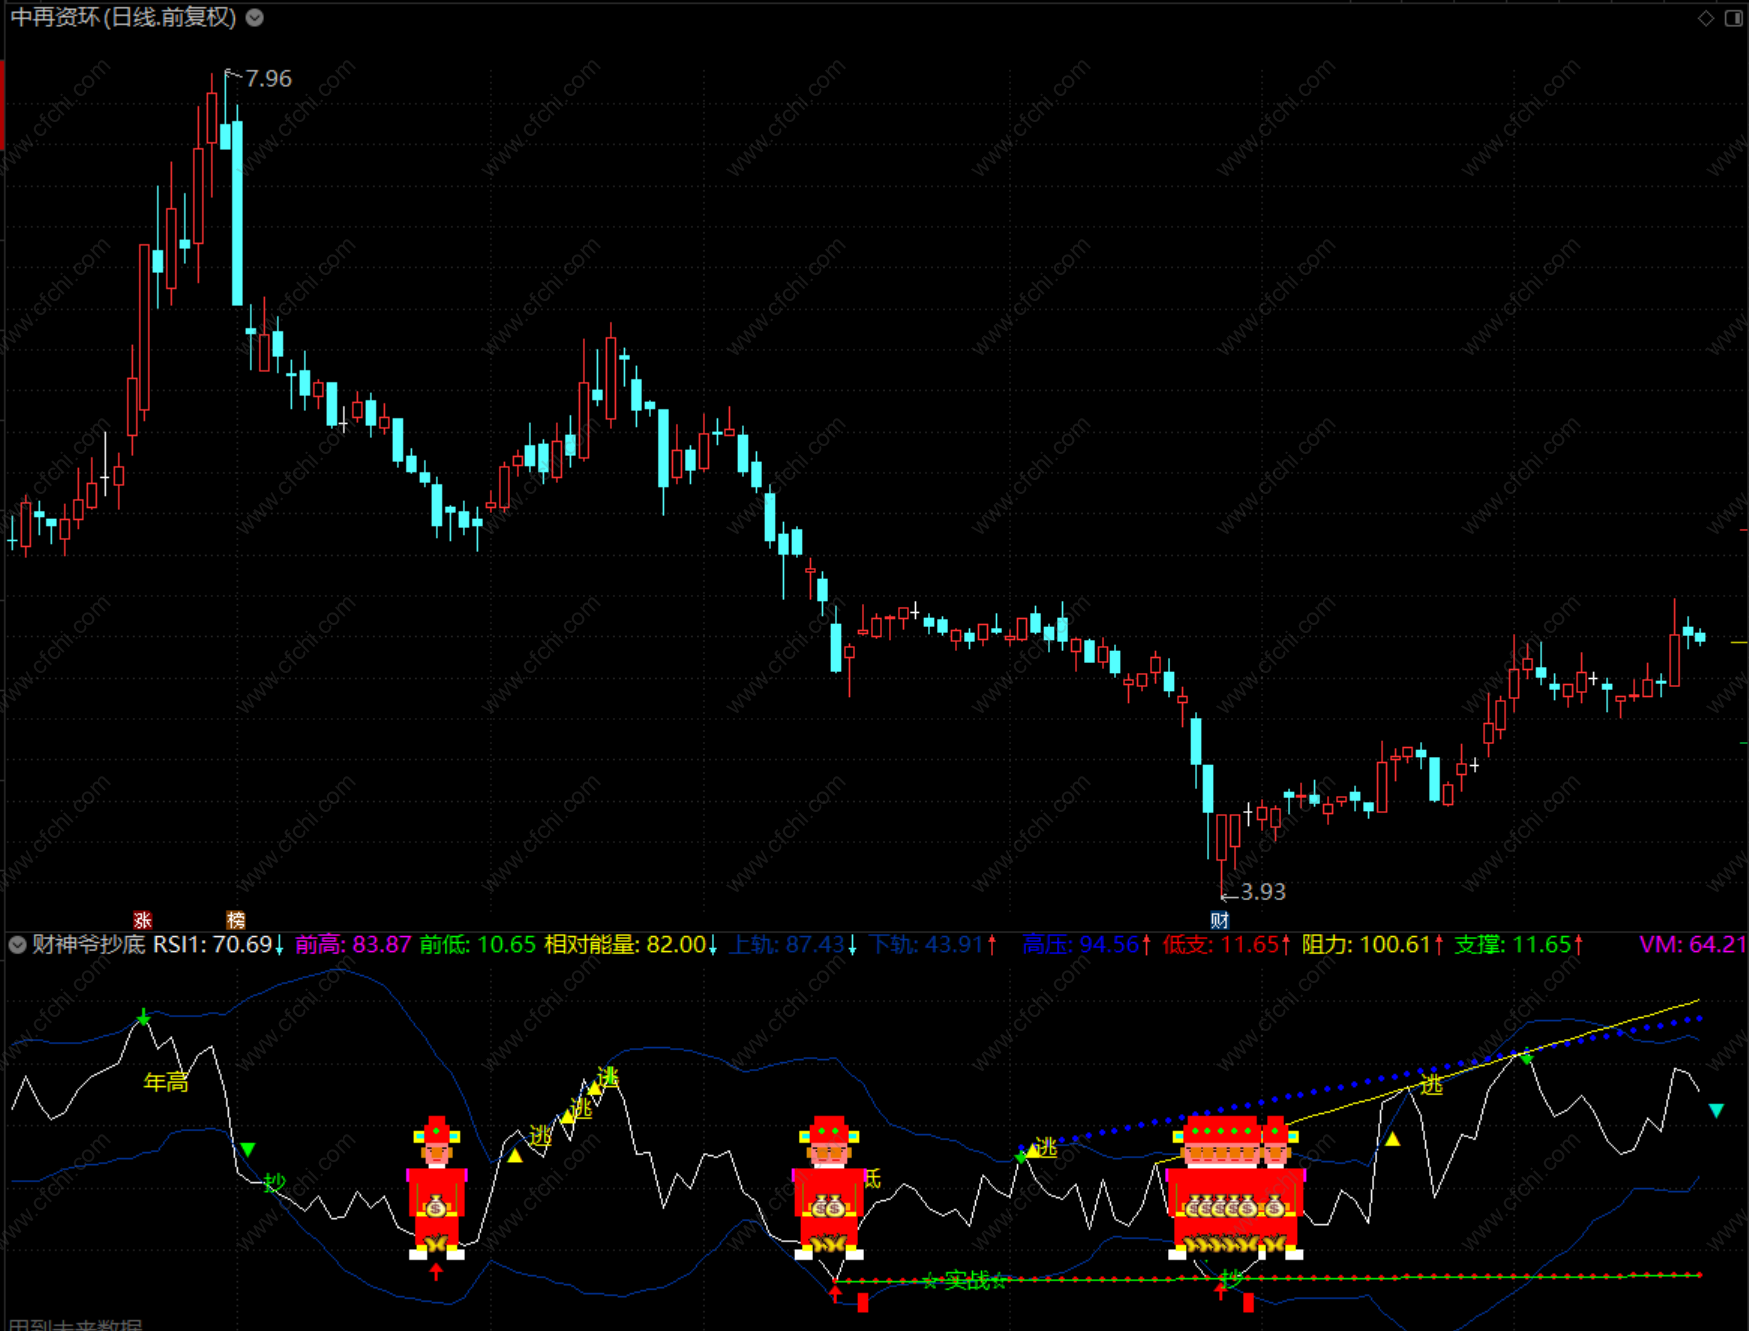Click the green arrow at the indicator peak
The image size is (1749, 1331).
144,1017
